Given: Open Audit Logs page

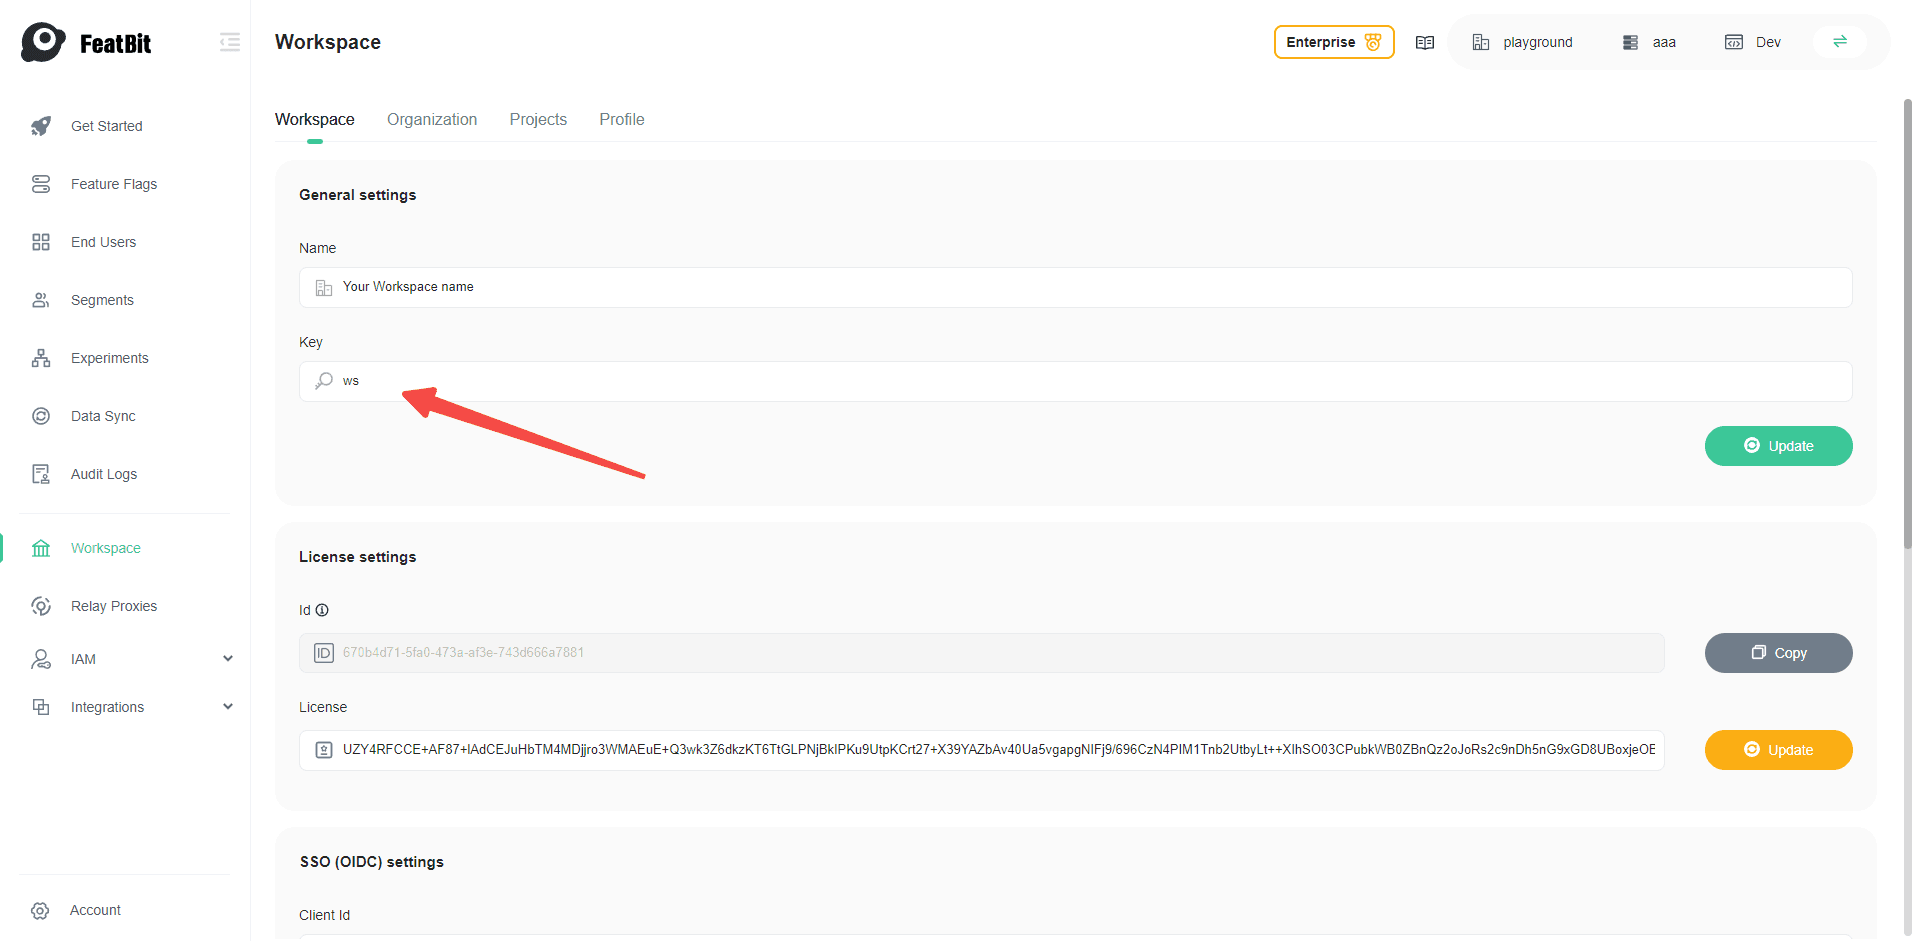Looking at the screenshot, I should point(104,474).
